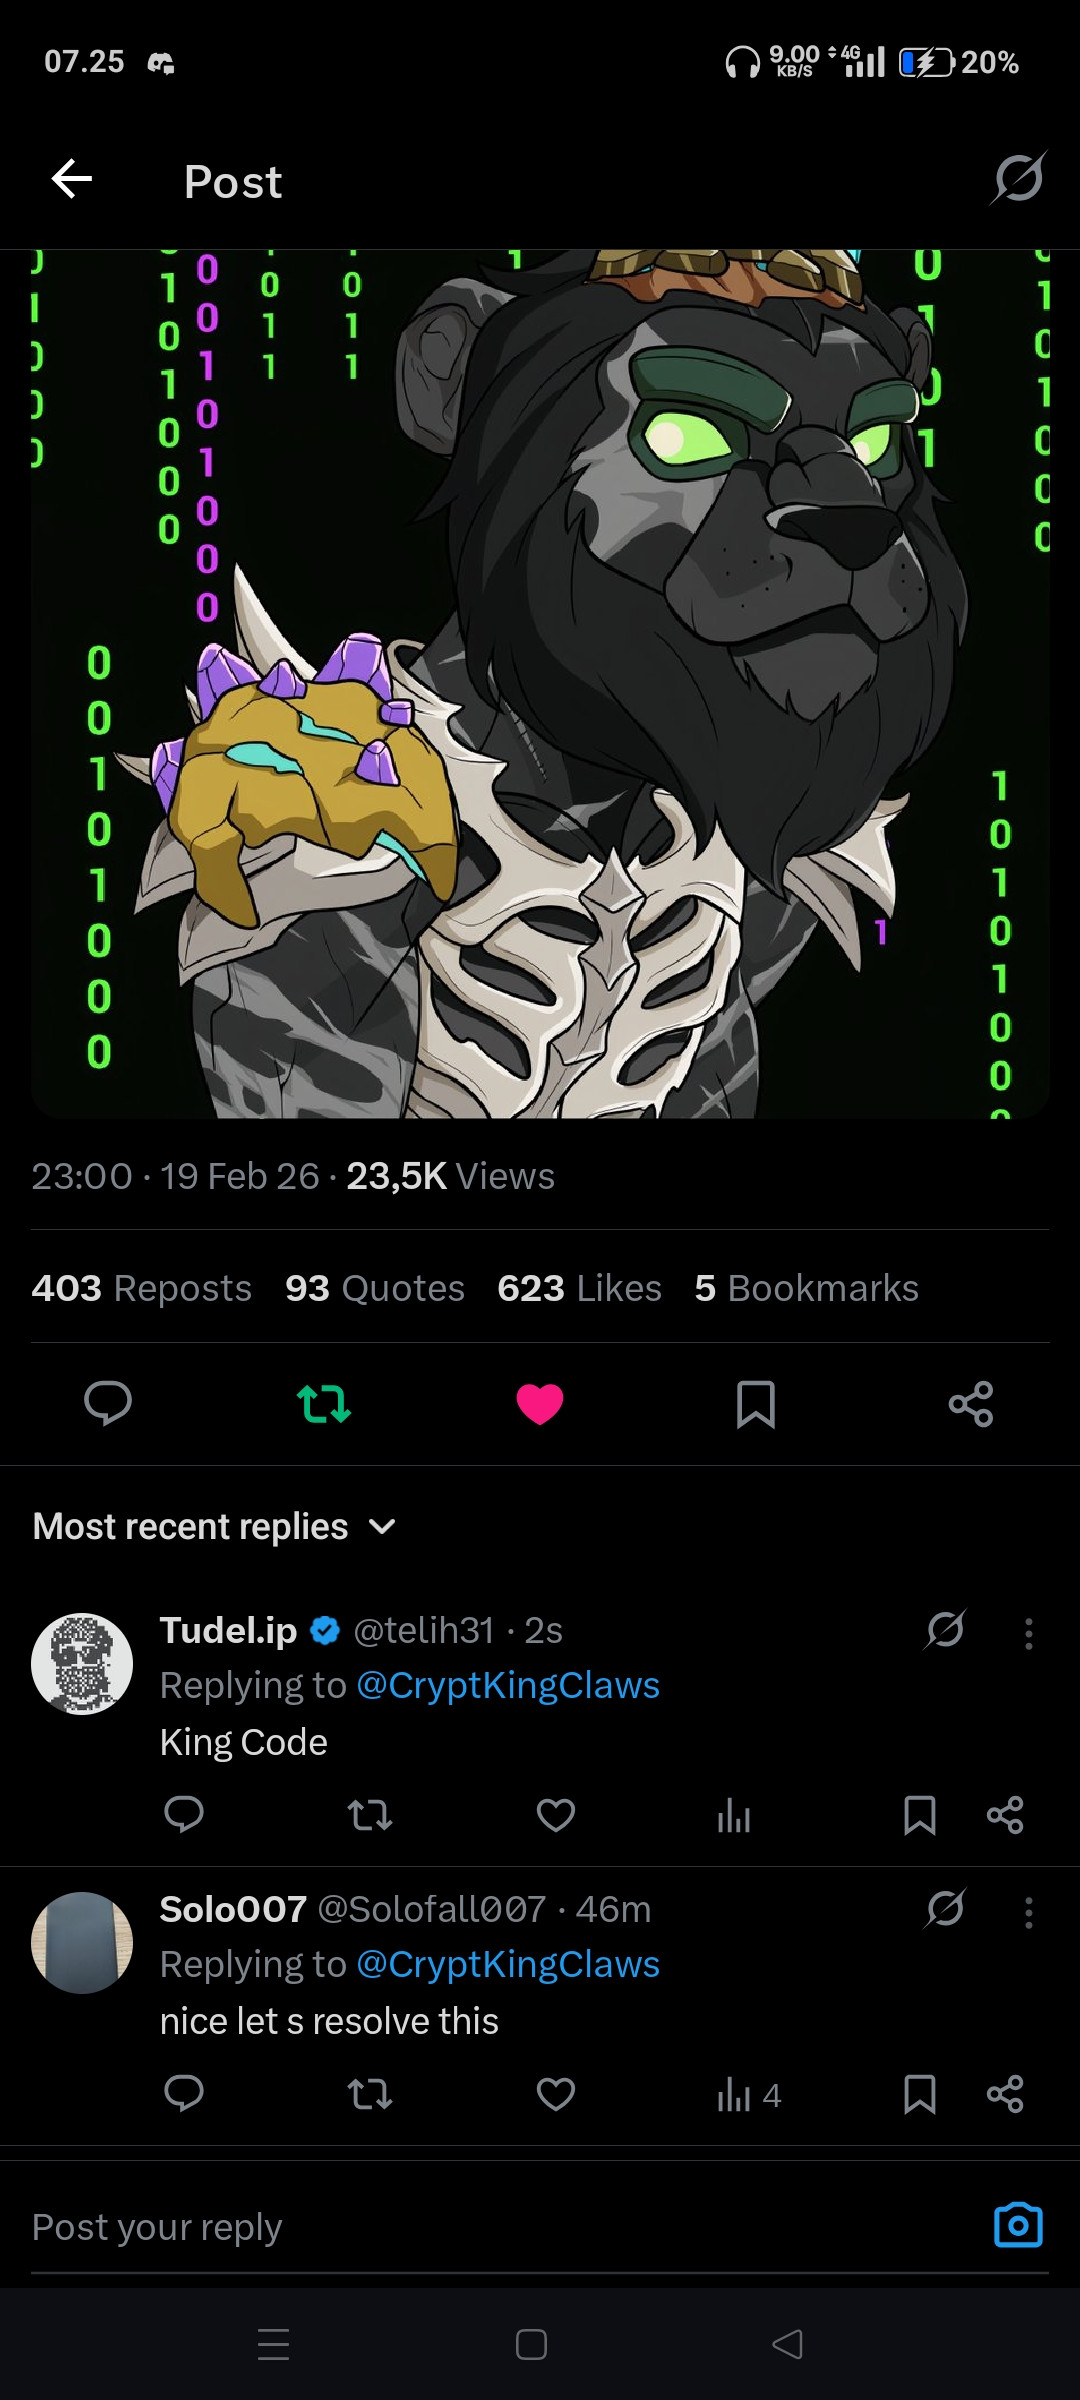
Task: Undo the green repost on main post
Action: pyautogui.click(x=324, y=1404)
